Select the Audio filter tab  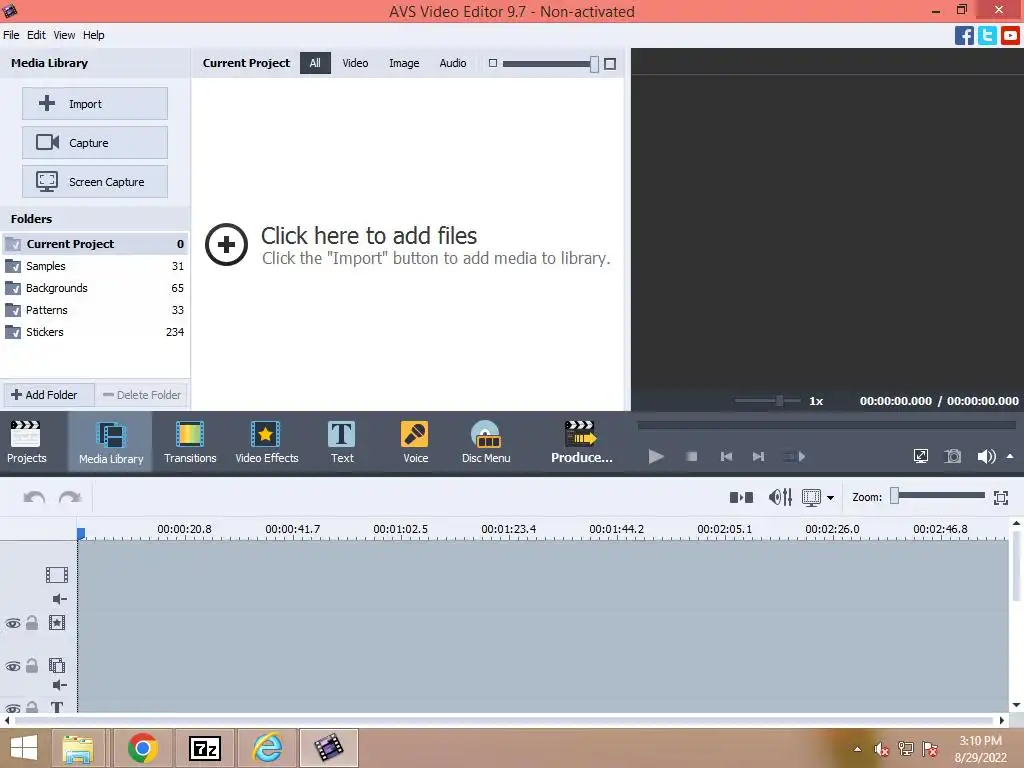[453, 63]
